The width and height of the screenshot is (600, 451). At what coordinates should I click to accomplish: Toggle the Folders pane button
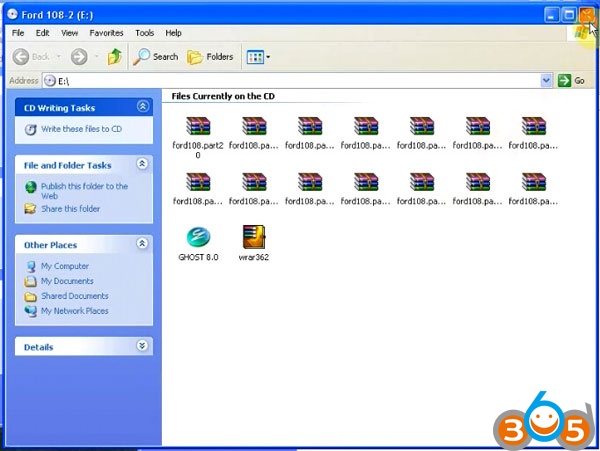(x=210, y=57)
